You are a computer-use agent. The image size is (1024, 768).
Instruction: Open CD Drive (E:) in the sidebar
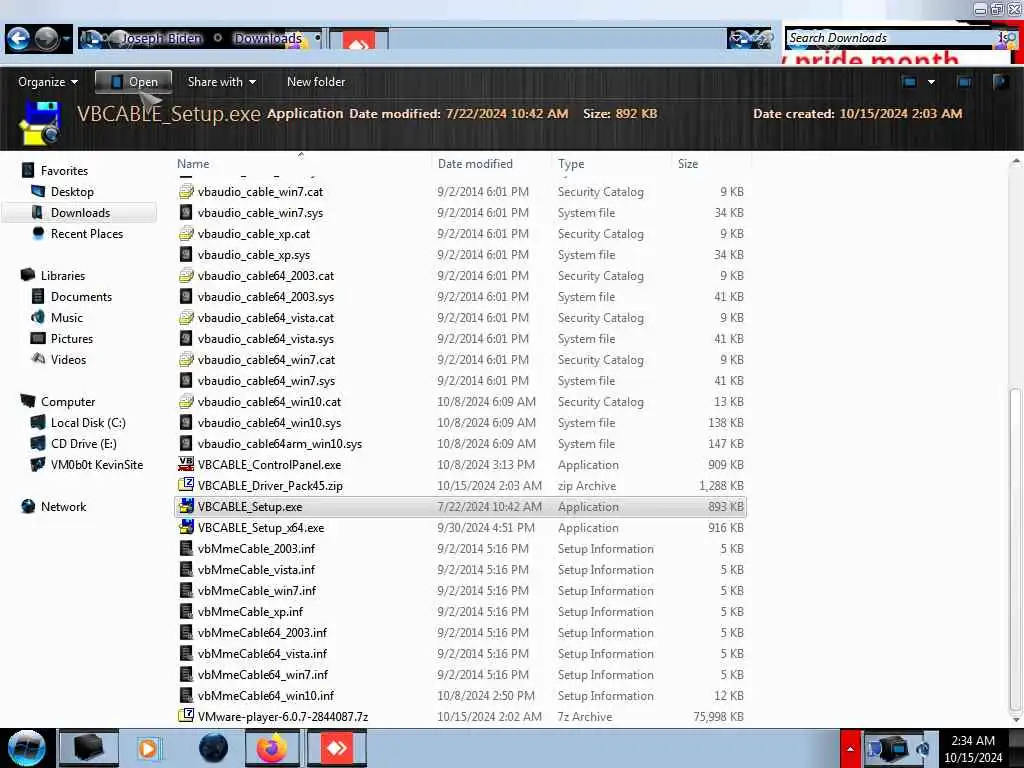(x=84, y=443)
